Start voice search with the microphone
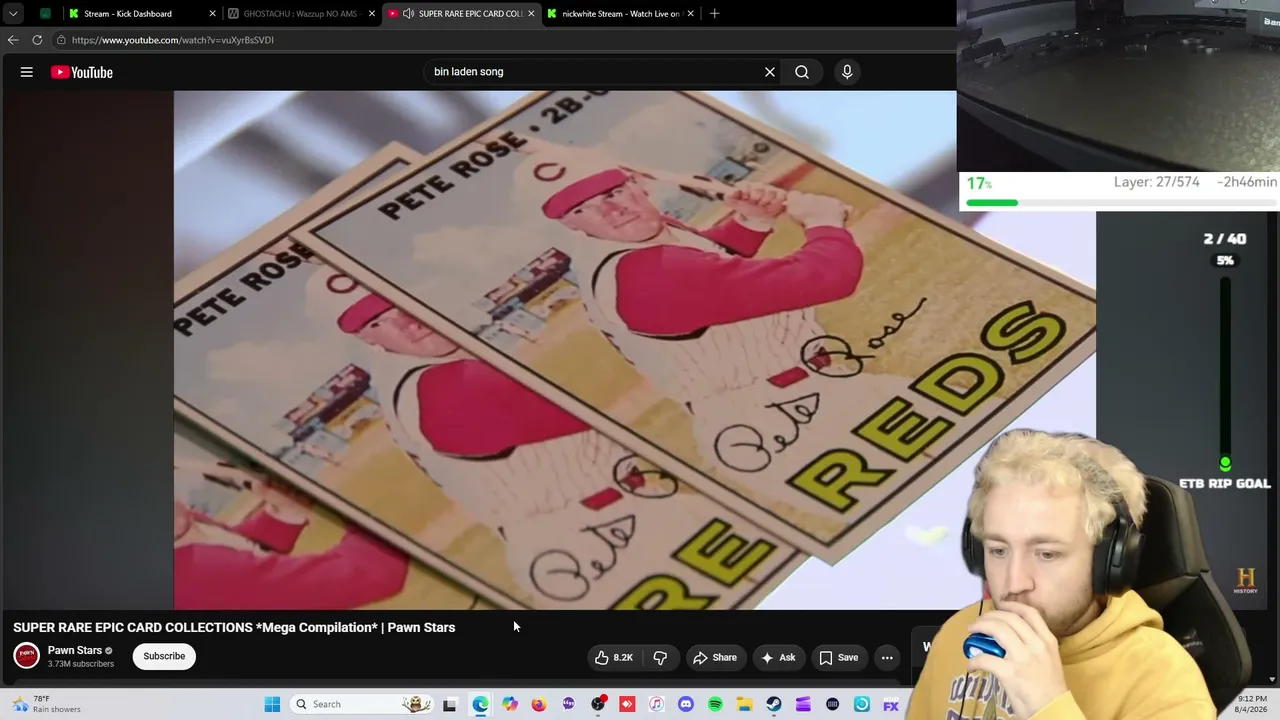 [847, 72]
